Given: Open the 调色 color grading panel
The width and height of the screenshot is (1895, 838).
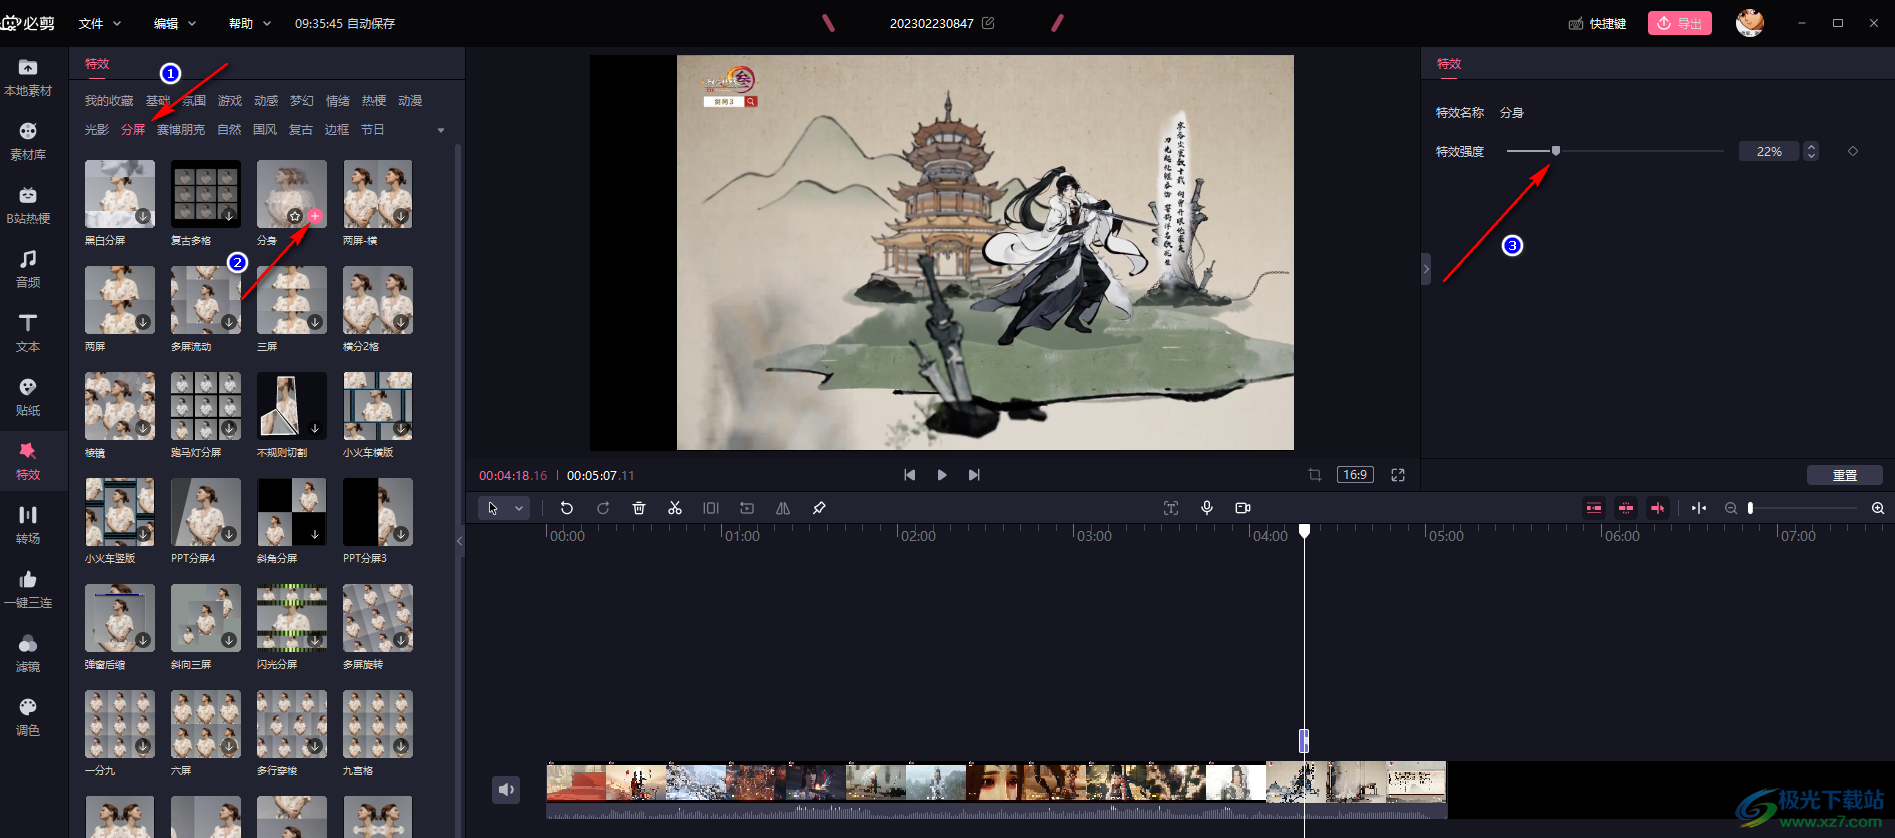Looking at the screenshot, I should tap(28, 717).
